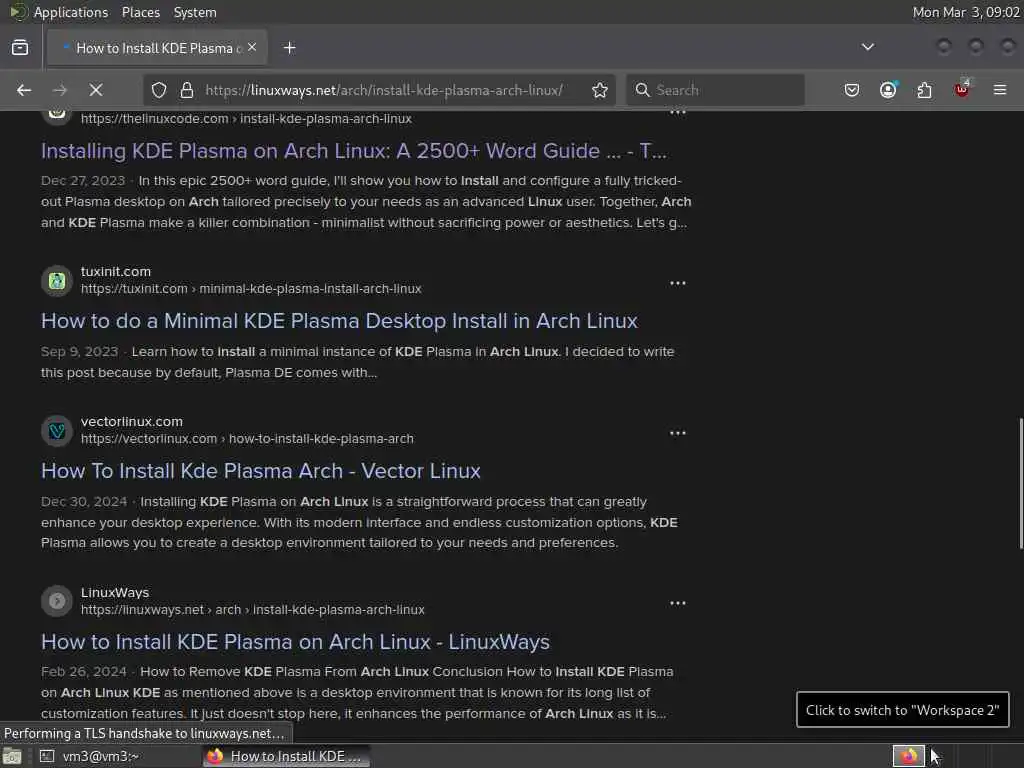The image size is (1024, 768).
Task: Click the Dec 30, 2024 result date
Action: [84, 502]
